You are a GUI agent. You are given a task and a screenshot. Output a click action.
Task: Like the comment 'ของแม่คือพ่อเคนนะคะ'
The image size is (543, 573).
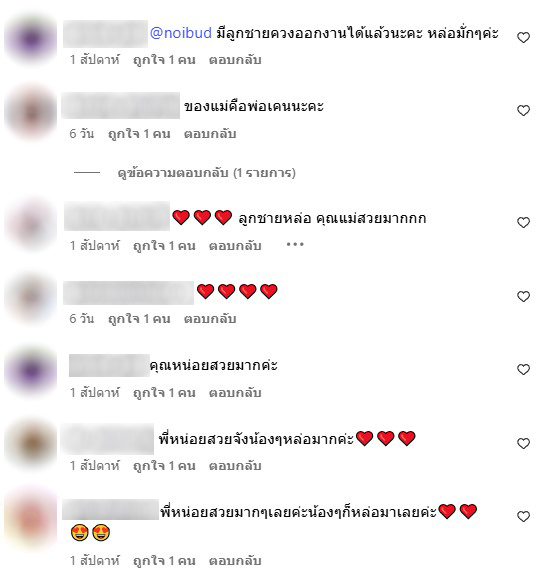[x=523, y=110]
